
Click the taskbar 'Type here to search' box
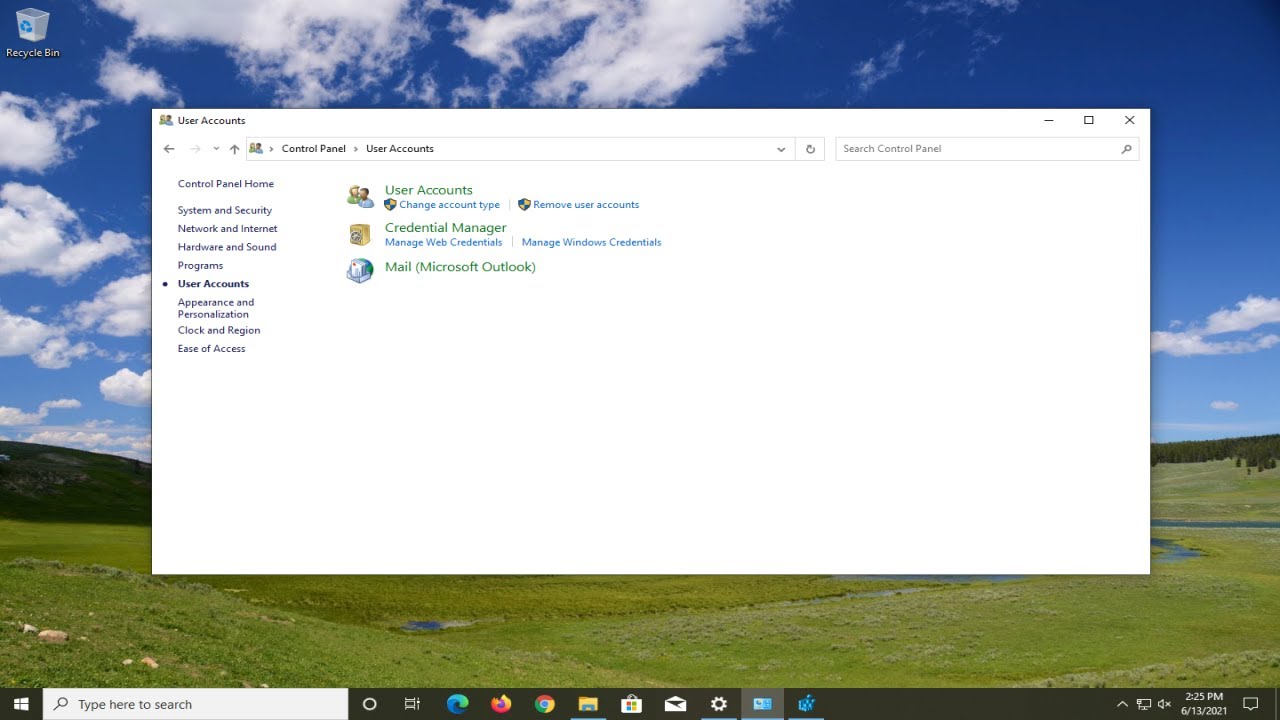(x=196, y=704)
